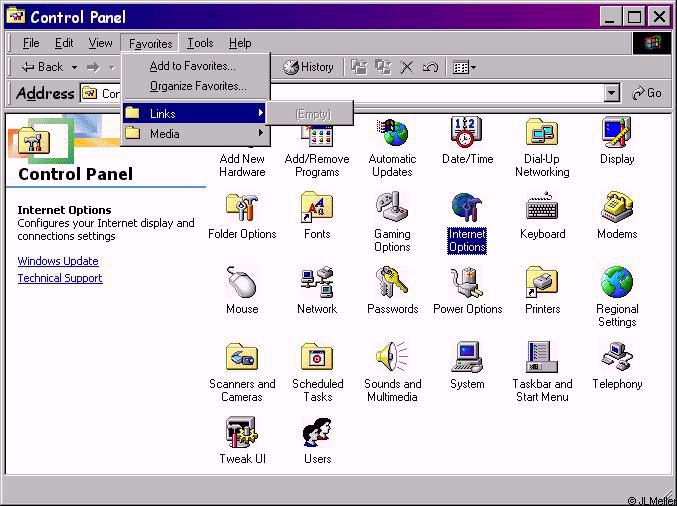Open the View menu
The width and height of the screenshot is (677, 506).
coord(100,43)
